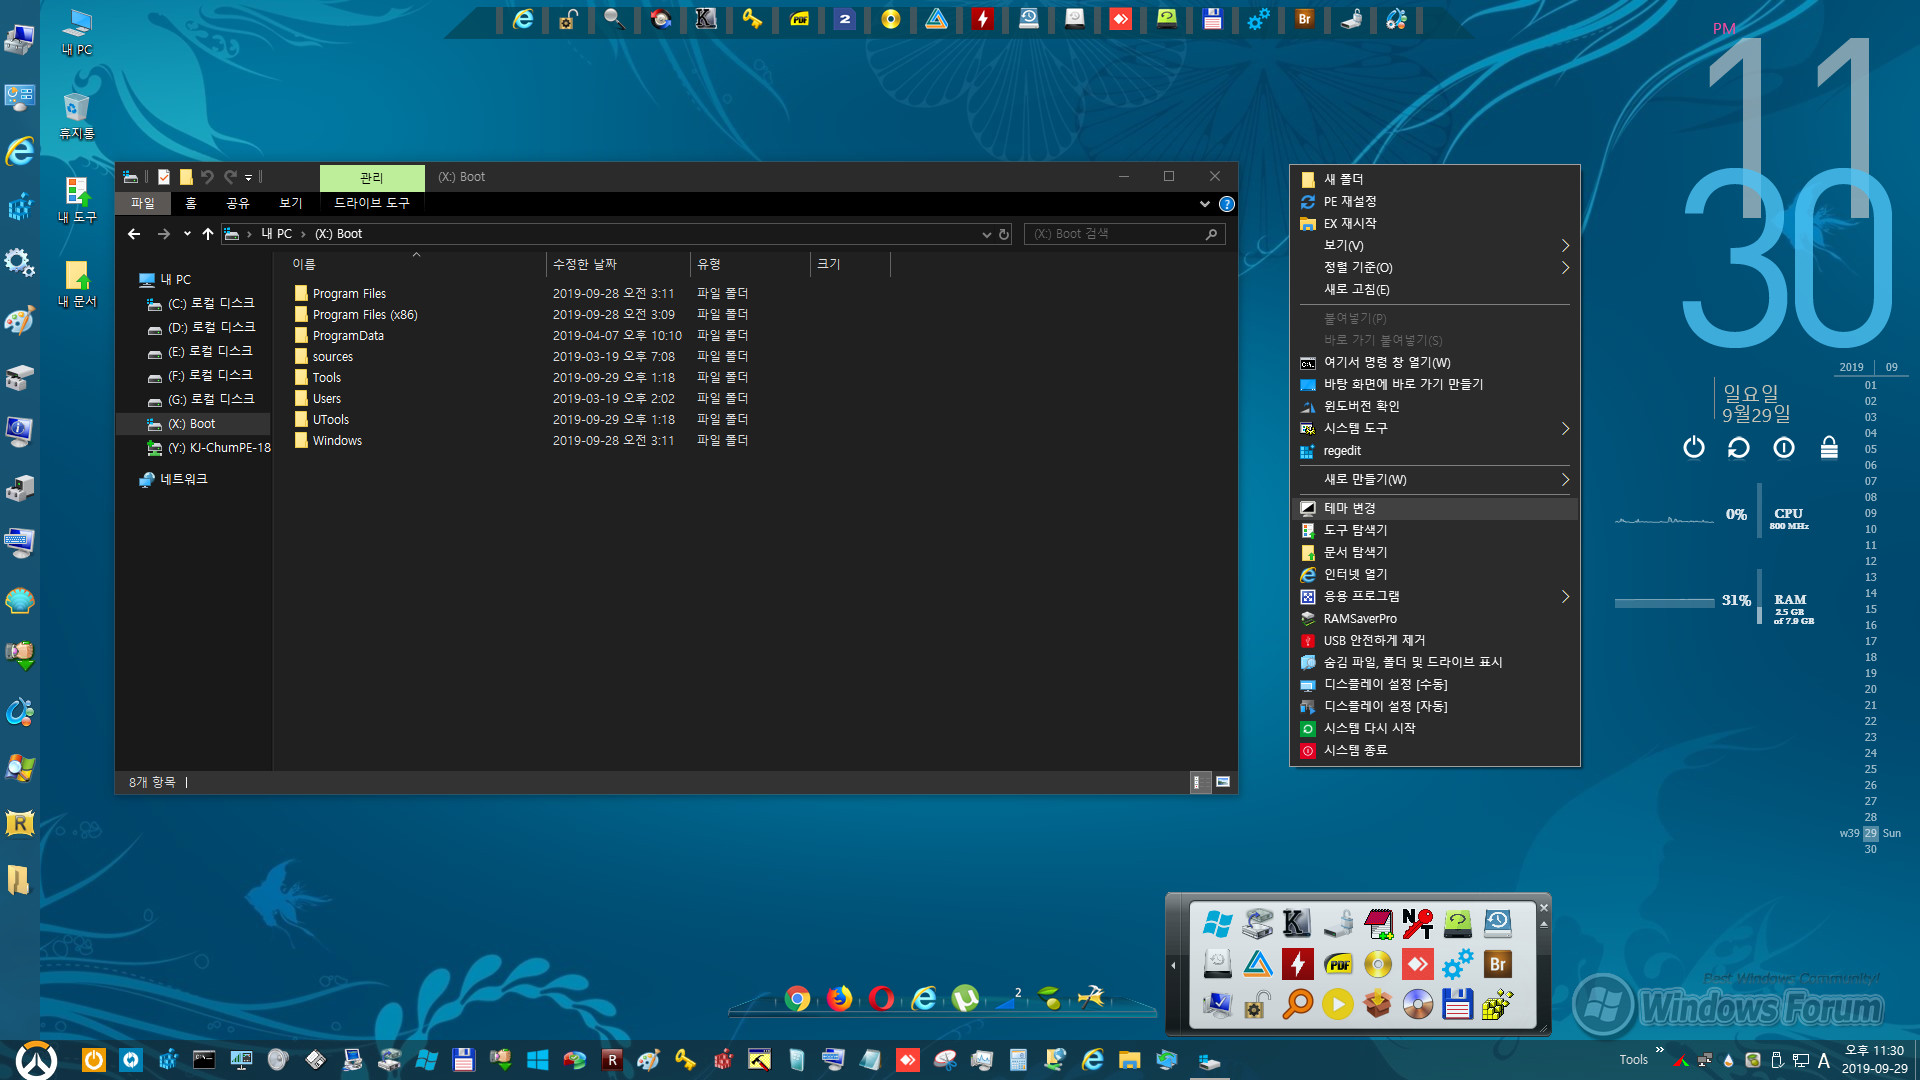Open the NT key icon in launcher panel
Viewport: 1920px width, 1080px height.
[1417, 923]
